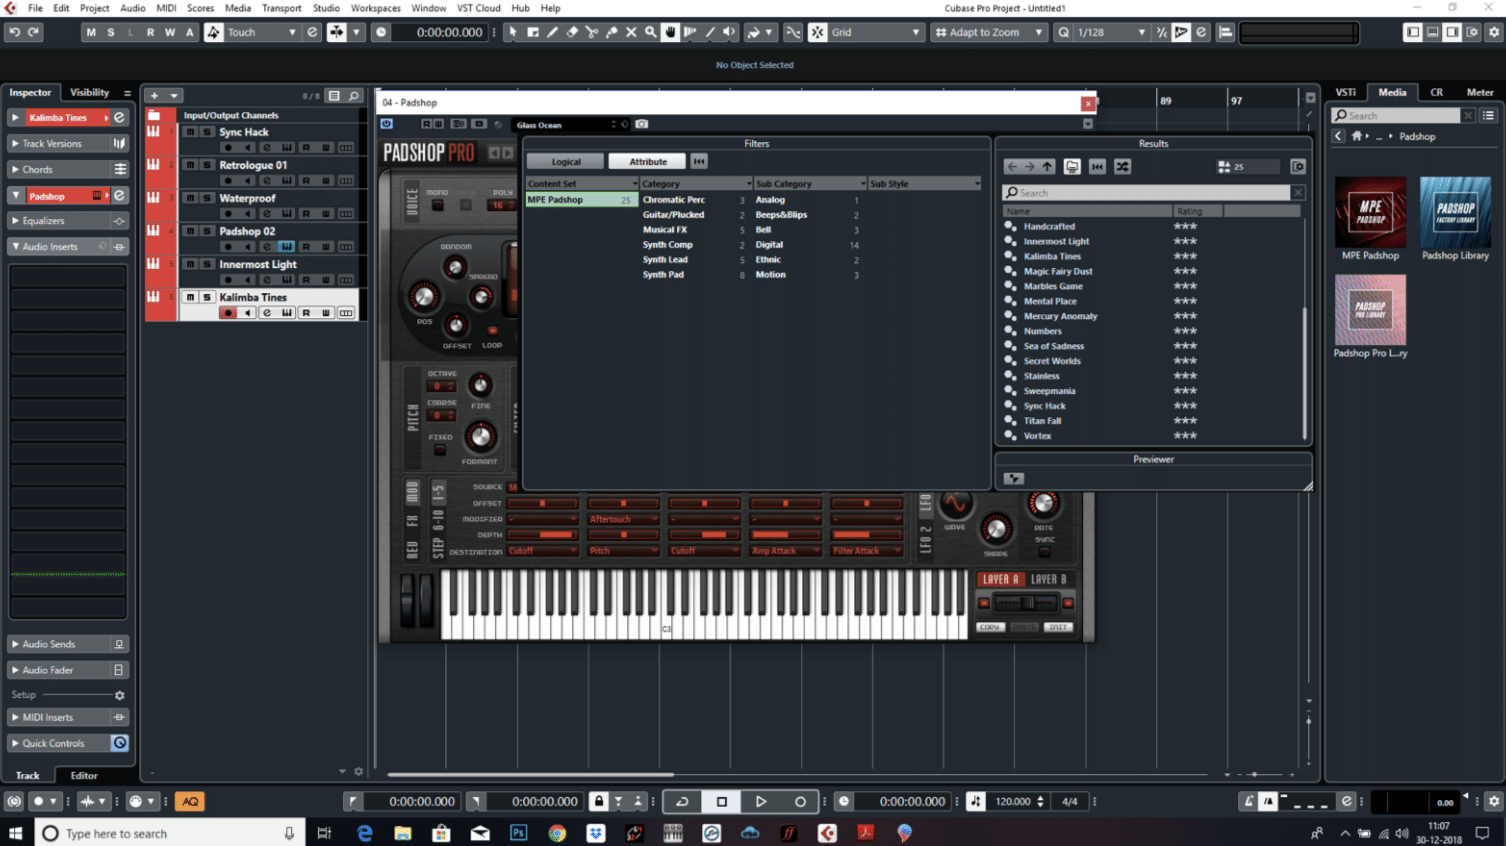Select the Zoom magnifier tool
Screen dimensions: 1506x846
tap(651, 32)
